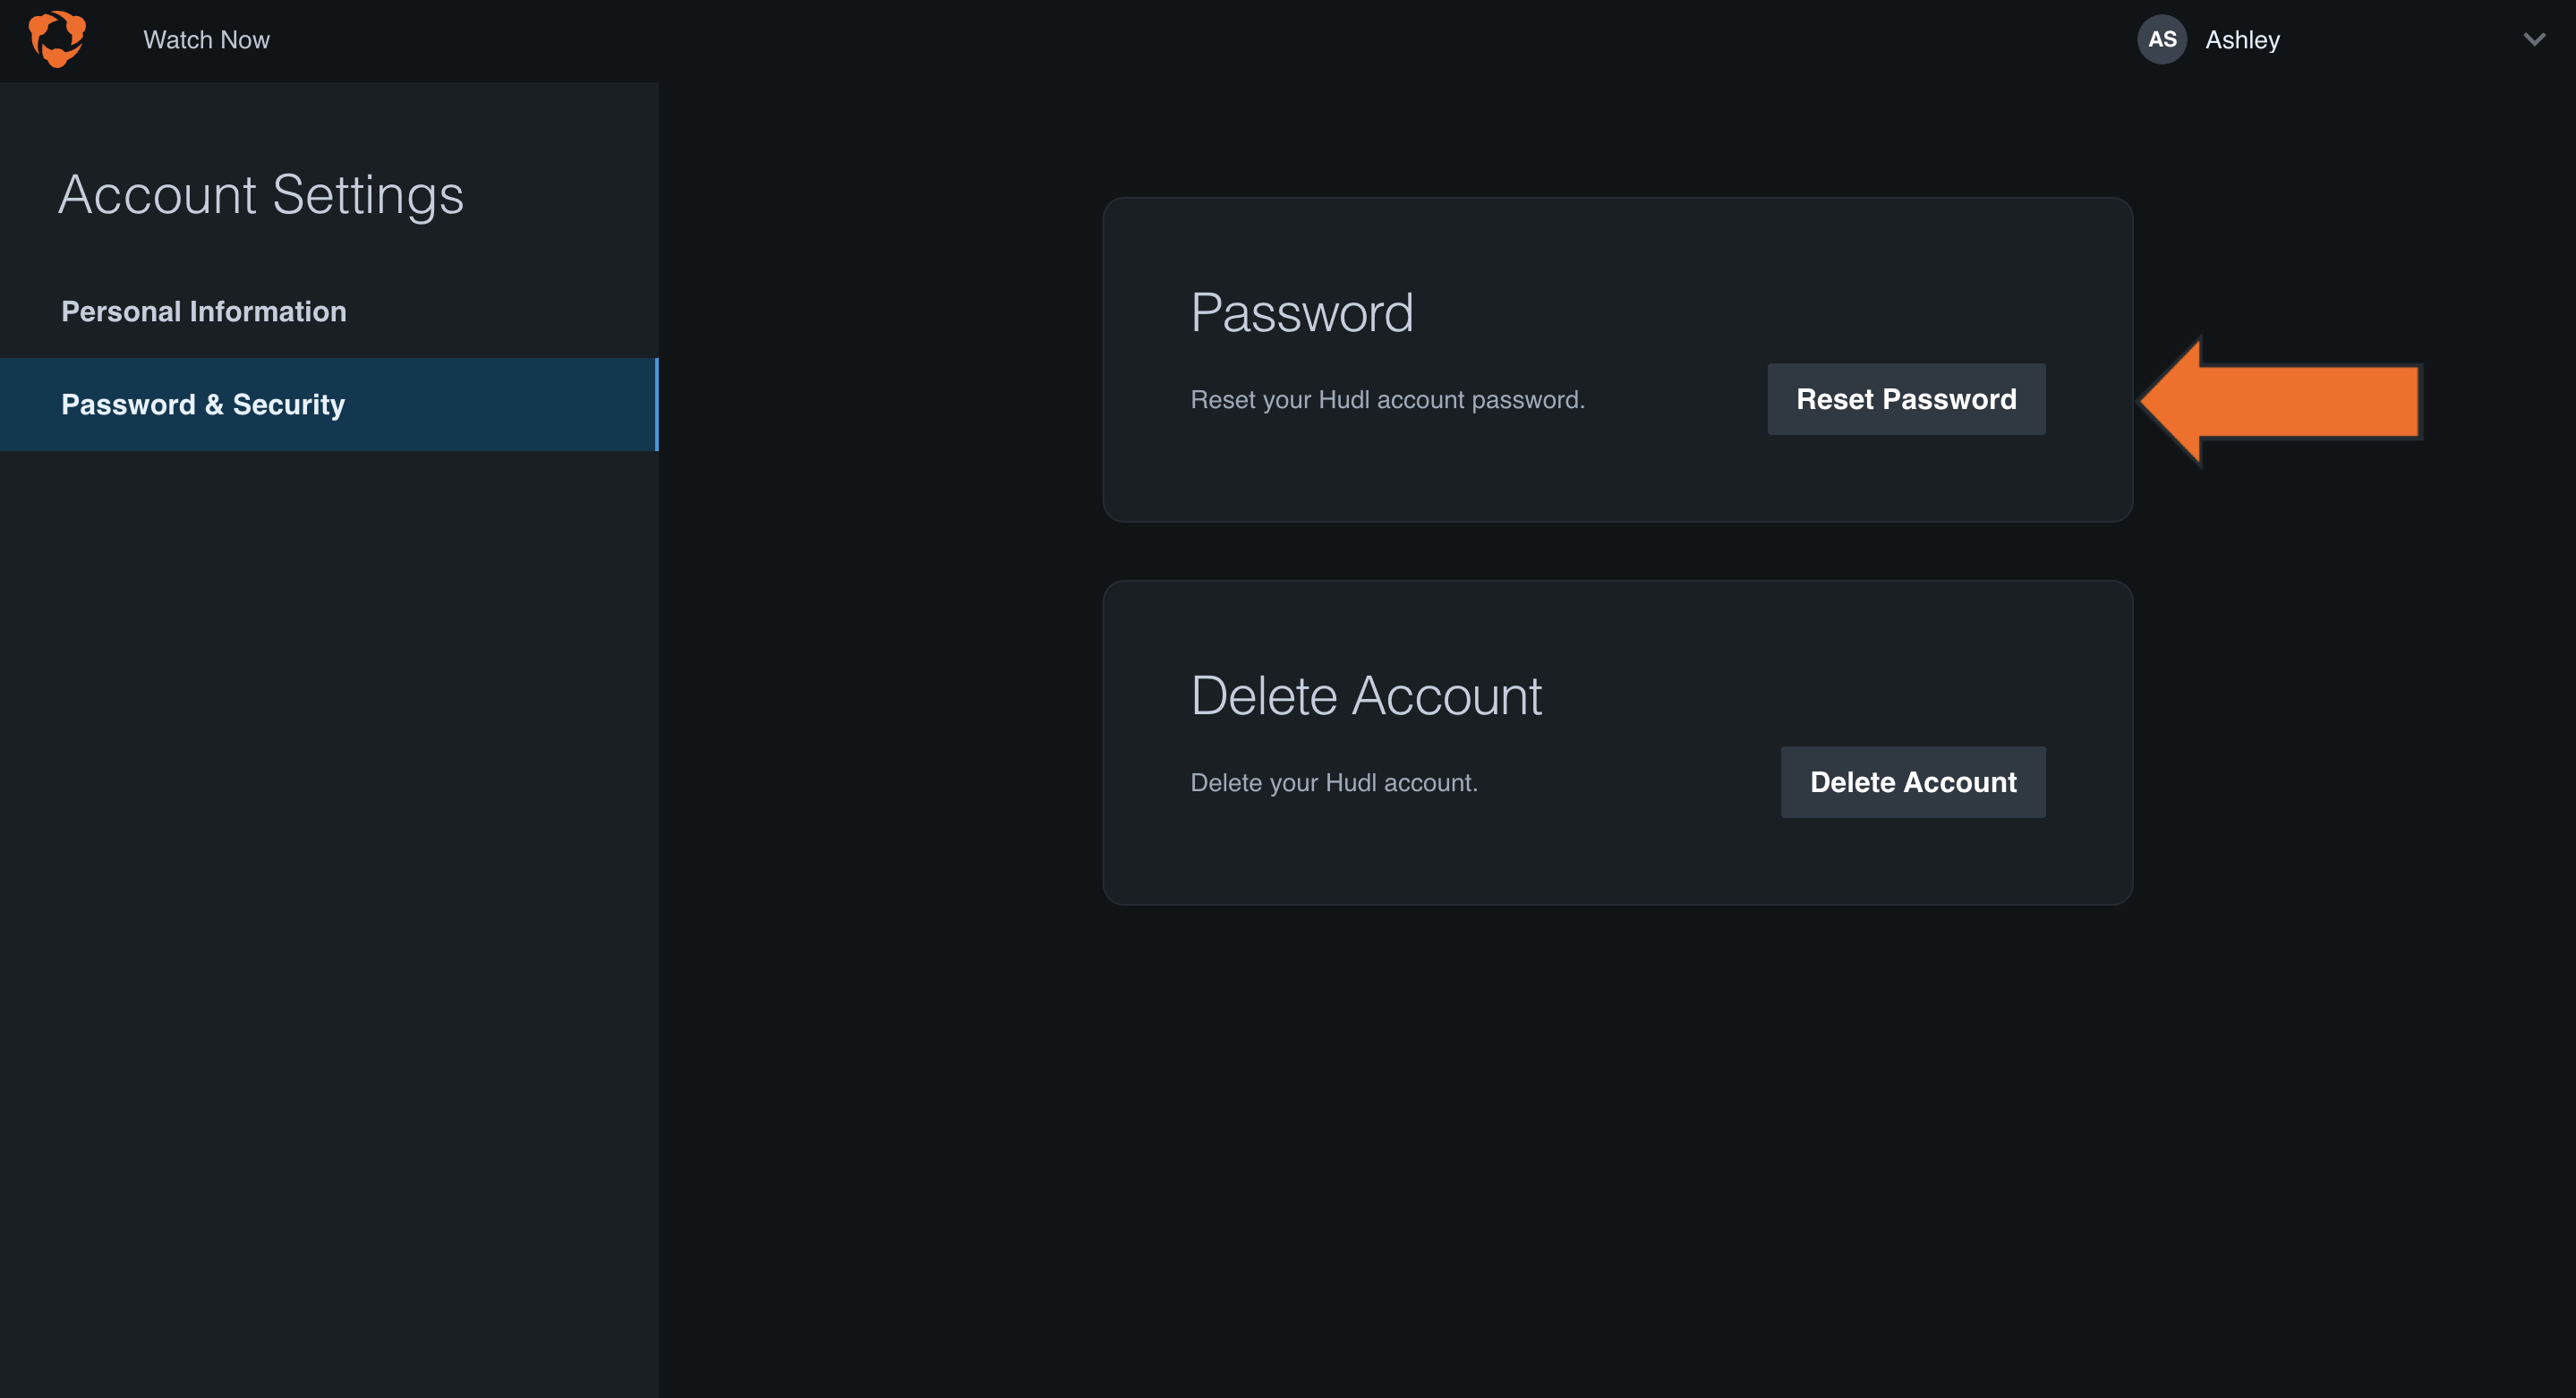This screenshot has width=2576, height=1398.
Task: Open the dropdown arrow next to Ashley
Action: (2534, 40)
